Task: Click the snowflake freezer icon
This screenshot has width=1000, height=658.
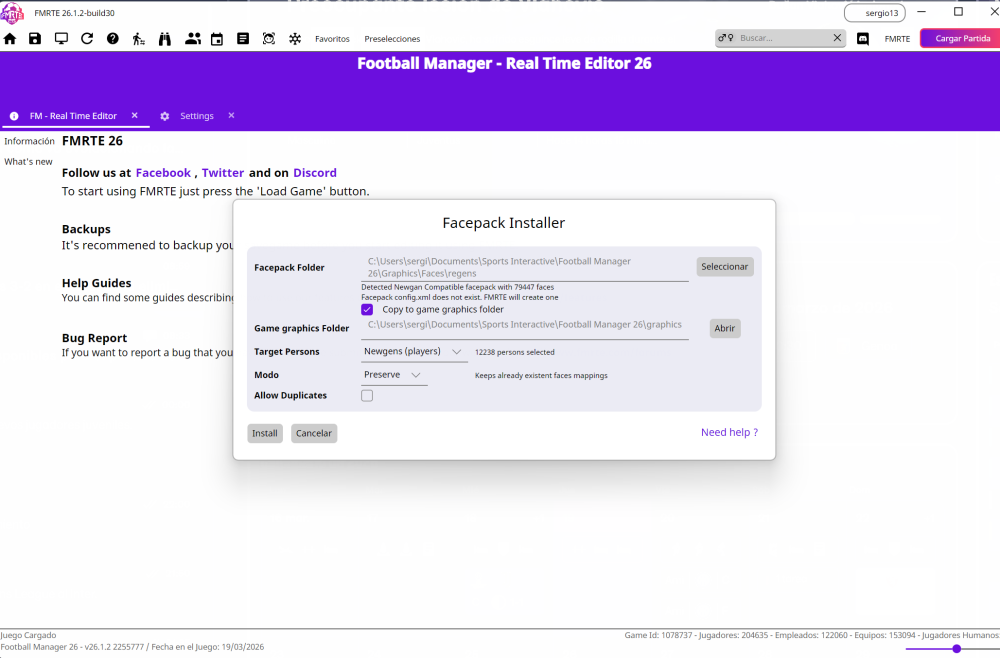Action: [x=295, y=39]
